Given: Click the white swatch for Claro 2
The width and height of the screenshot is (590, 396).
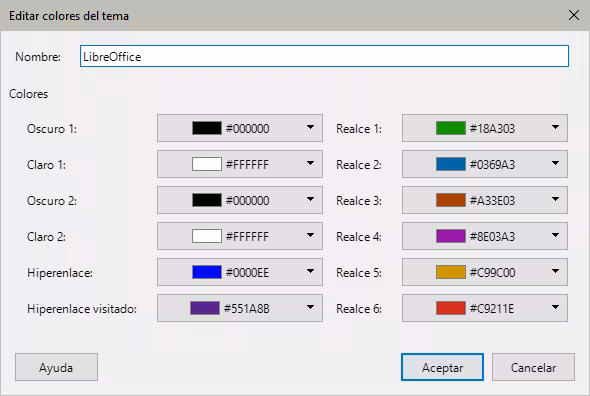Looking at the screenshot, I should coord(207,236).
